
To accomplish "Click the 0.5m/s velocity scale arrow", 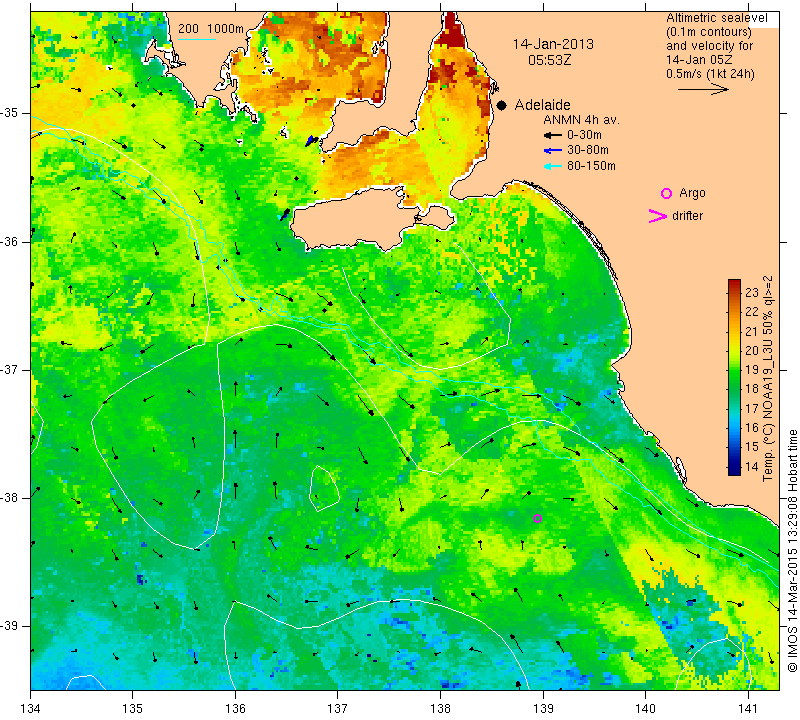I will (703, 89).
